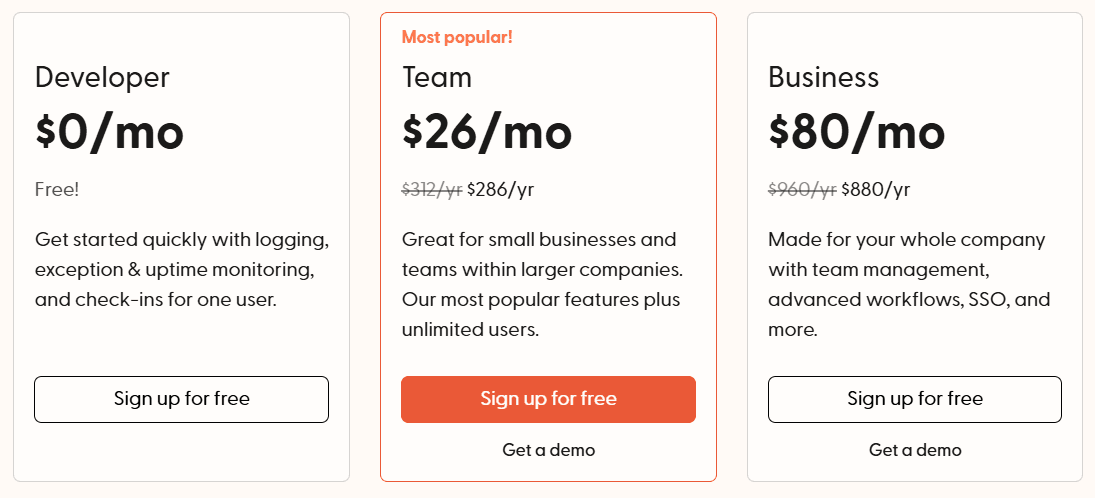Click the $26/mo price text

tap(487, 133)
